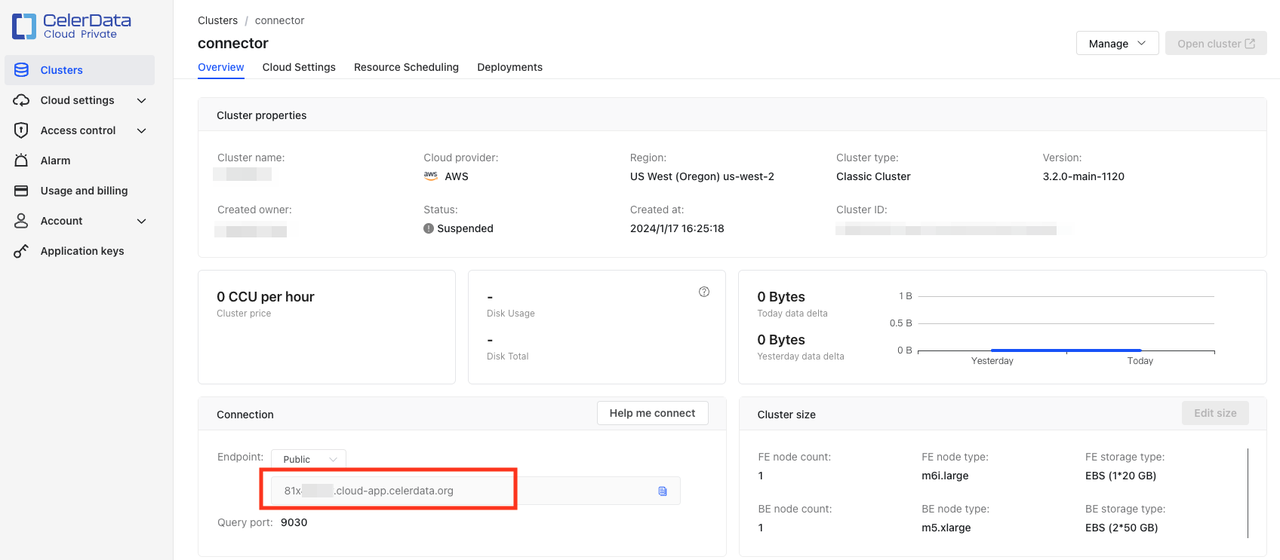Open the Endpoint Public dropdown
1280x560 pixels.
pos(308,459)
